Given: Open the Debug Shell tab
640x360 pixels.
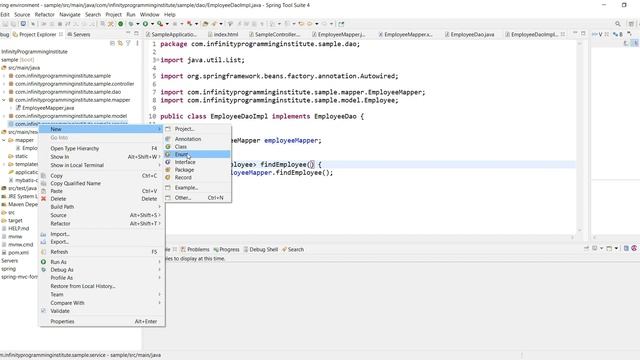Looking at the screenshot, I should coord(260,249).
